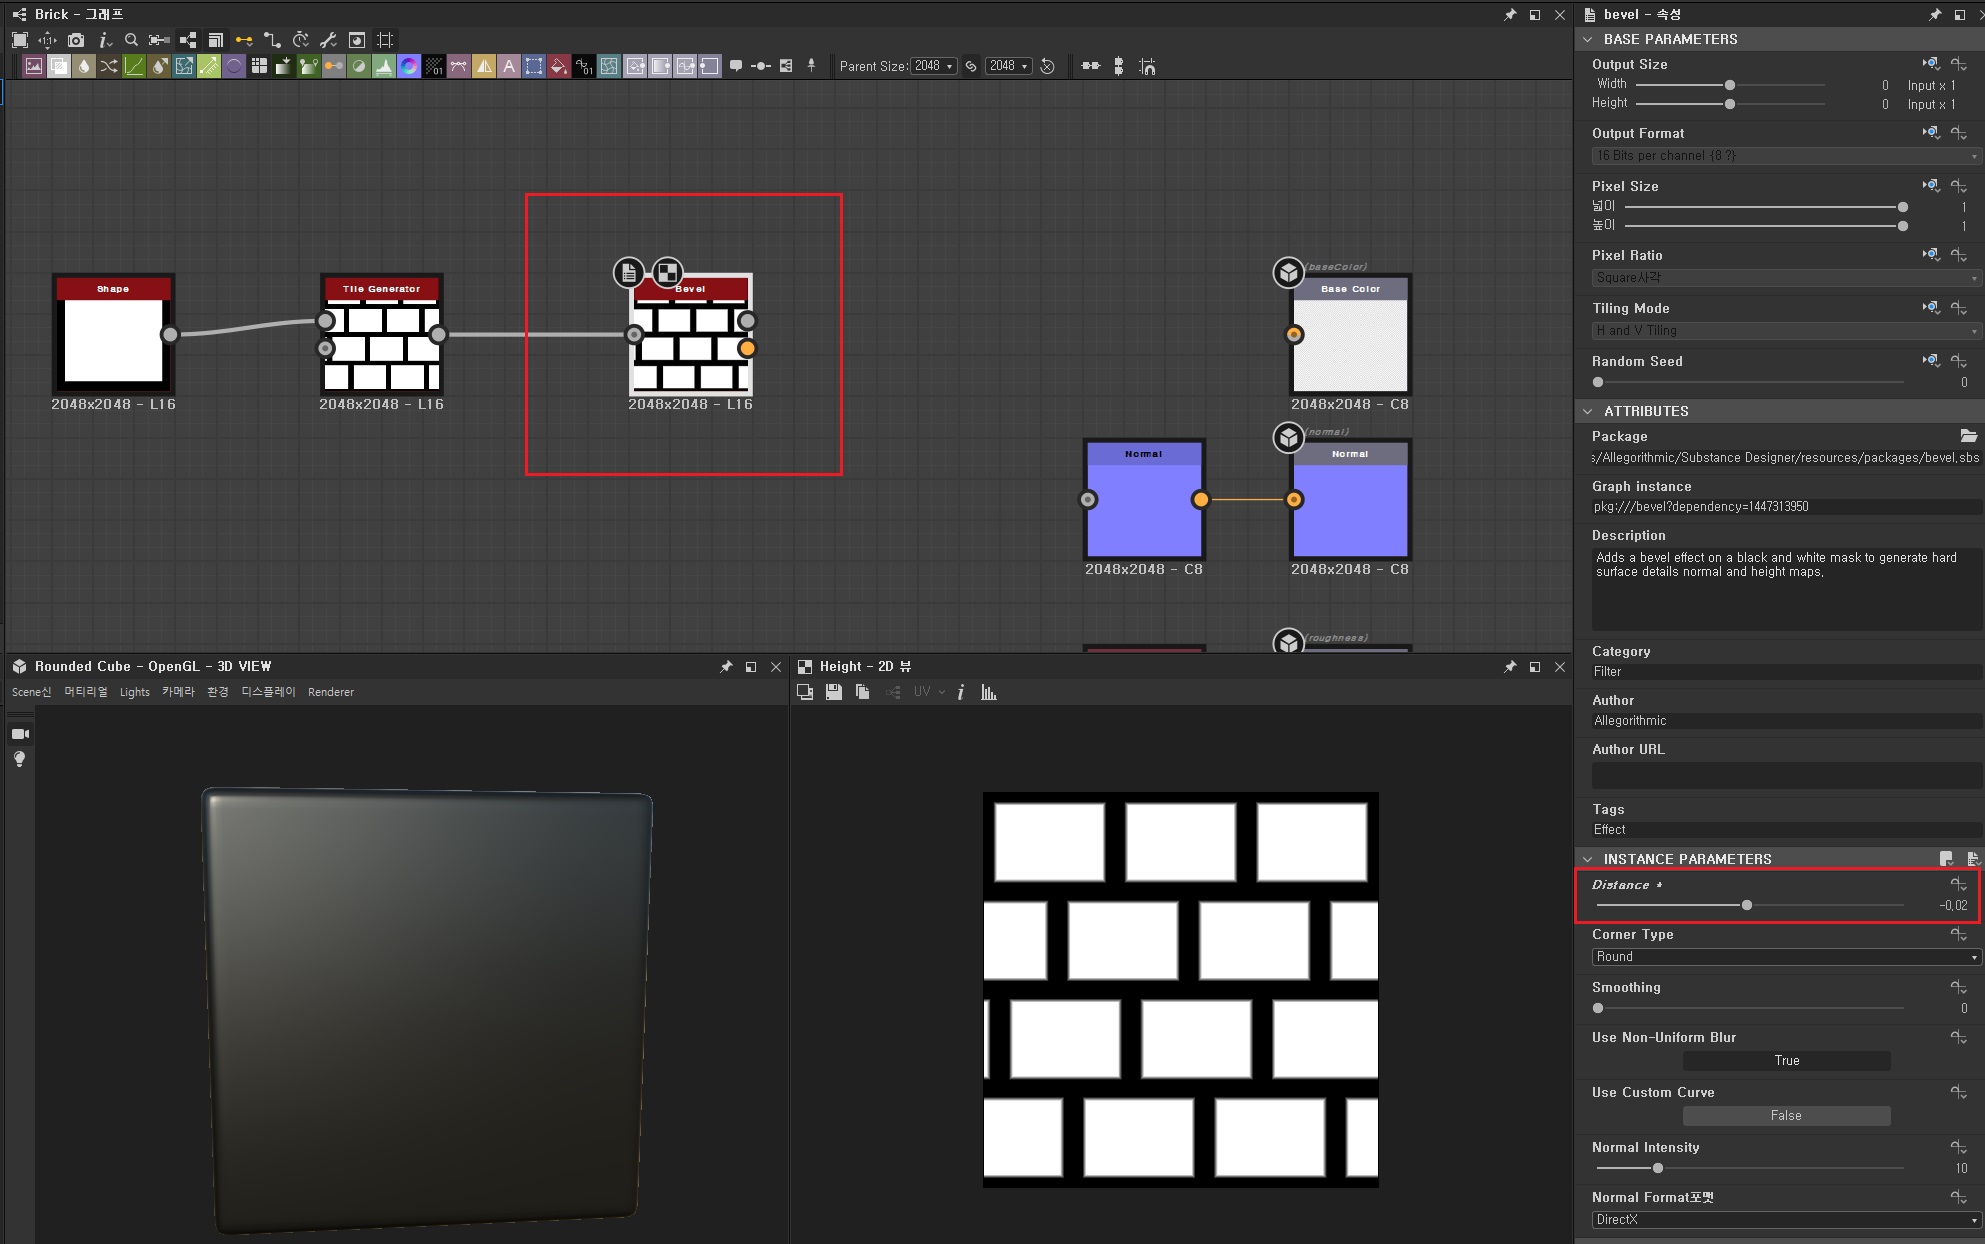Toggle Use Non-Uniform Blur True button
This screenshot has width=1985, height=1244.
pyautogui.click(x=1786, y=1060)
